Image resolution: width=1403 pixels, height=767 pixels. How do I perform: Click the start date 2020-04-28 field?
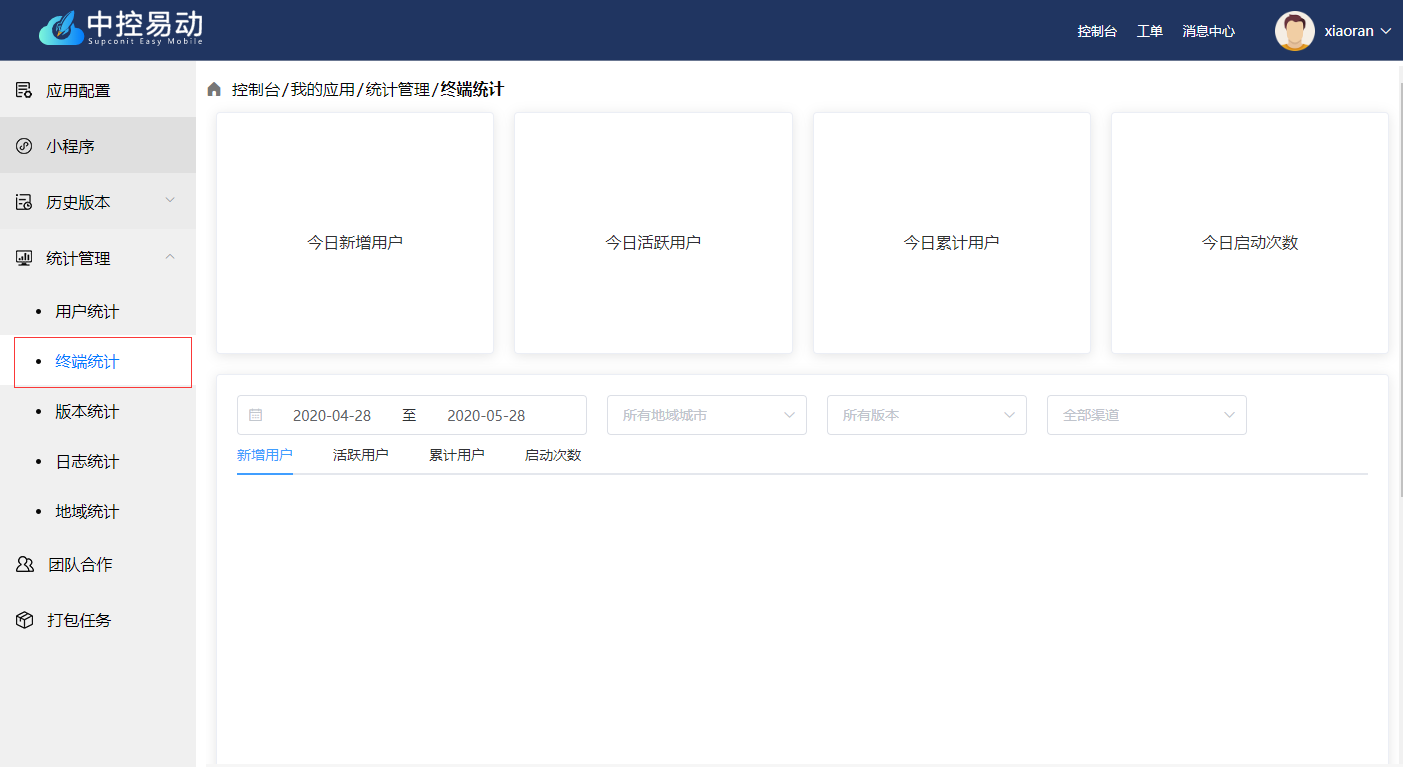click(x=332, y=415)
